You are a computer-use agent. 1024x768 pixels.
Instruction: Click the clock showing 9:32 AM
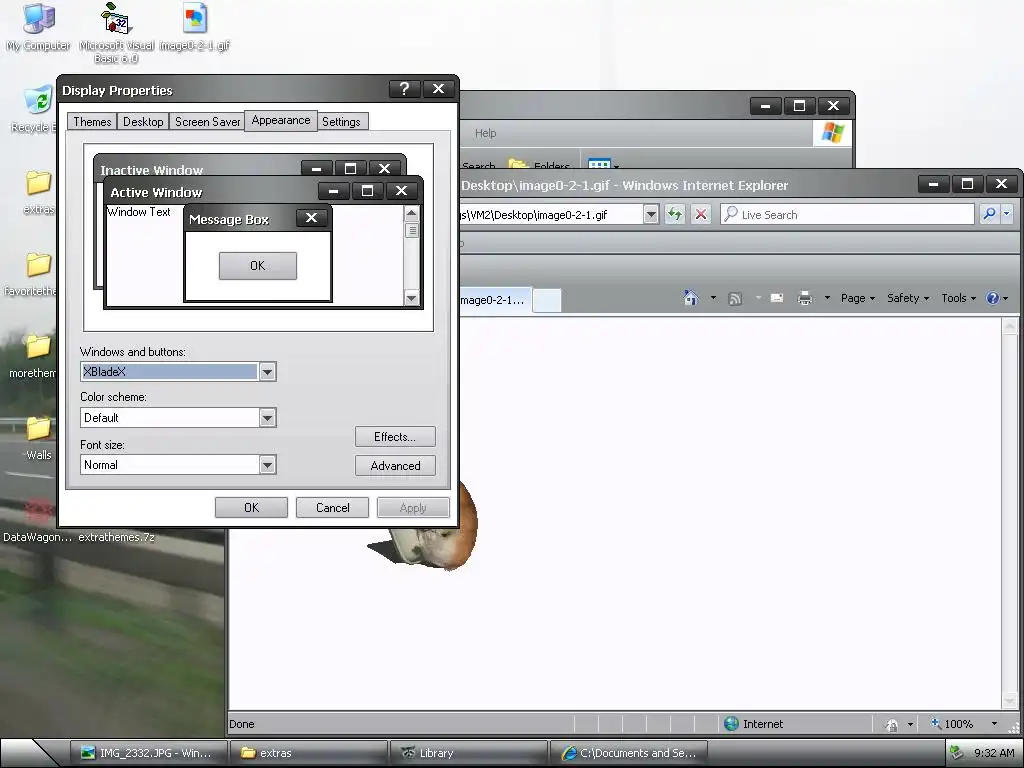(x=994, y=753)
